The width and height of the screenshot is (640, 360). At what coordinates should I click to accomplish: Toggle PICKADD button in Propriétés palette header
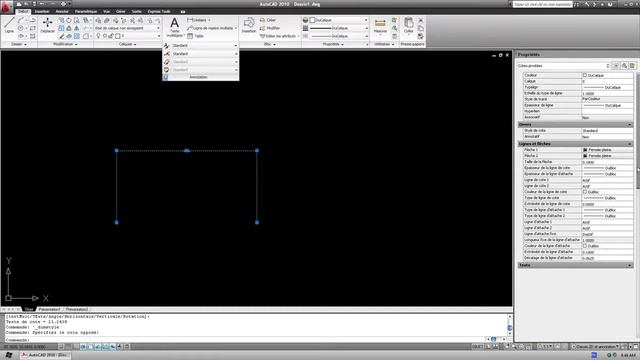(616, 66)
